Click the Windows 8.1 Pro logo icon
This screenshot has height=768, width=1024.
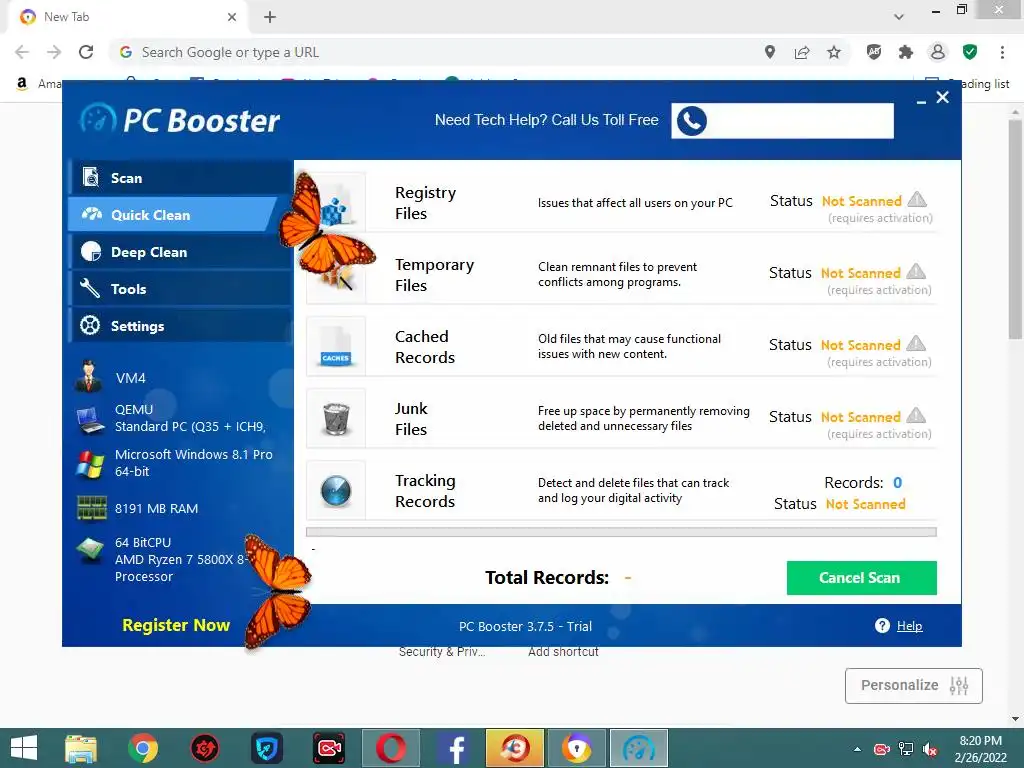(89, 463)
